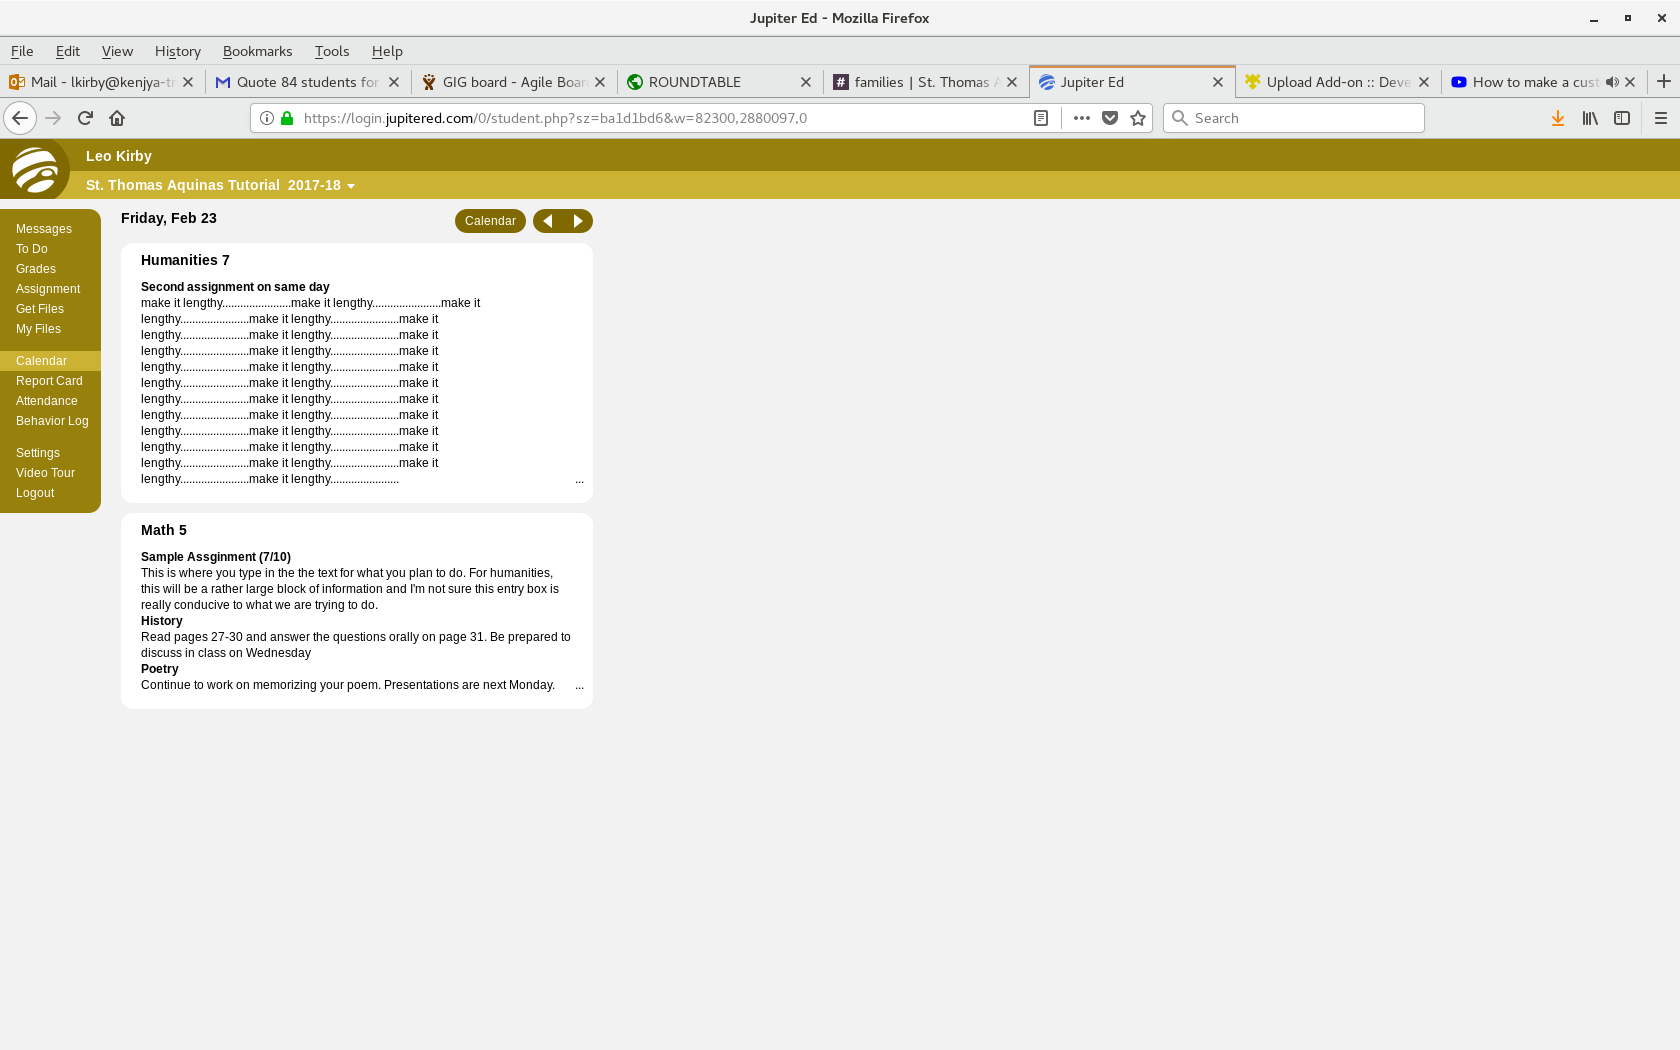Image resolution: width=1680 pixels, height=1050 pixels.
Task: Click the Humanities 7 class heading
Action: [185, 260]
